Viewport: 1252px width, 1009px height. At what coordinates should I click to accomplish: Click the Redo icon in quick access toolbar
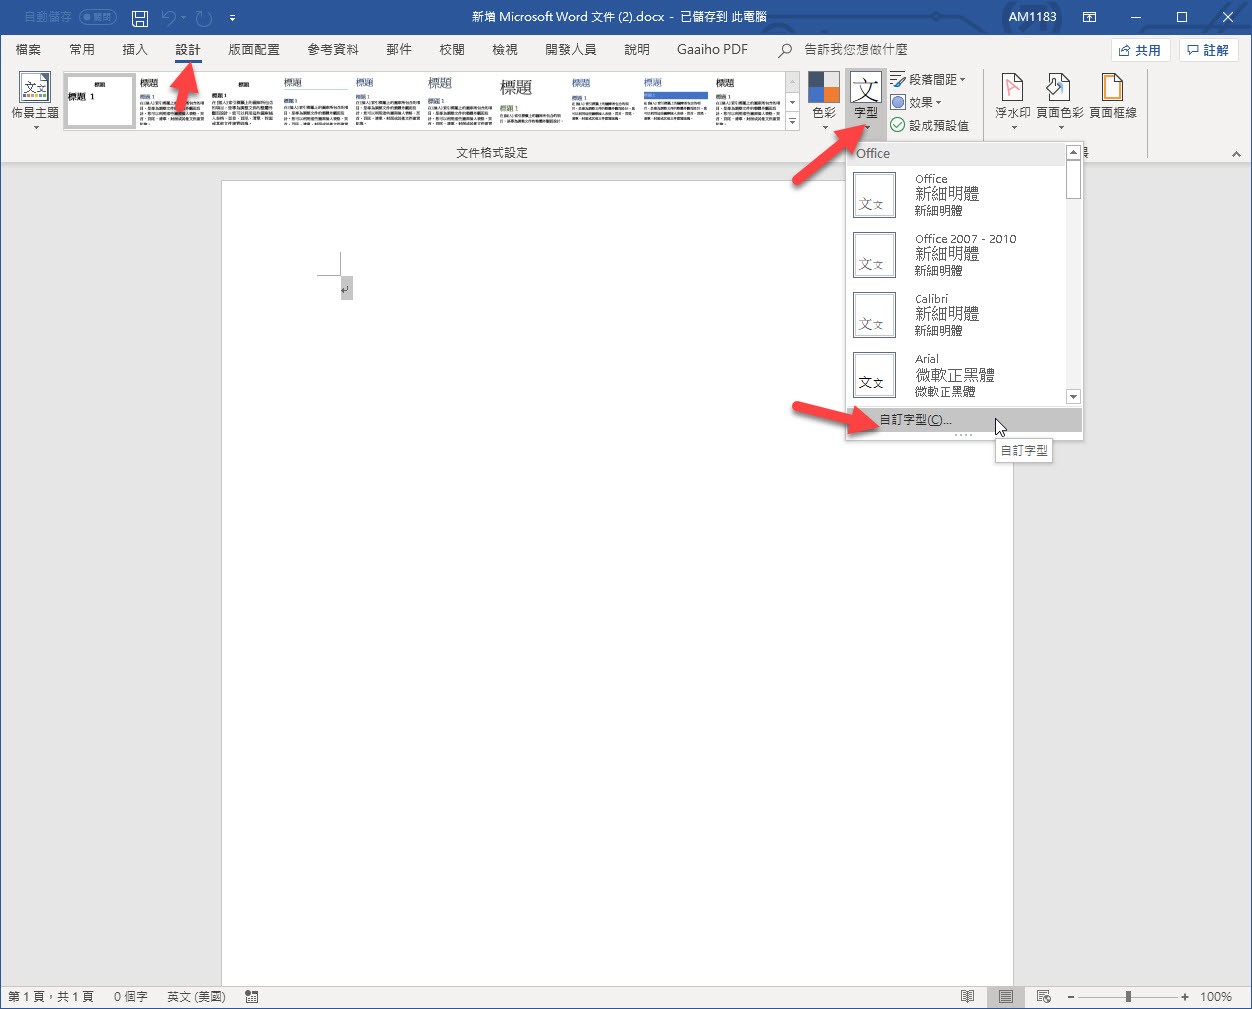tap(204, 17)
